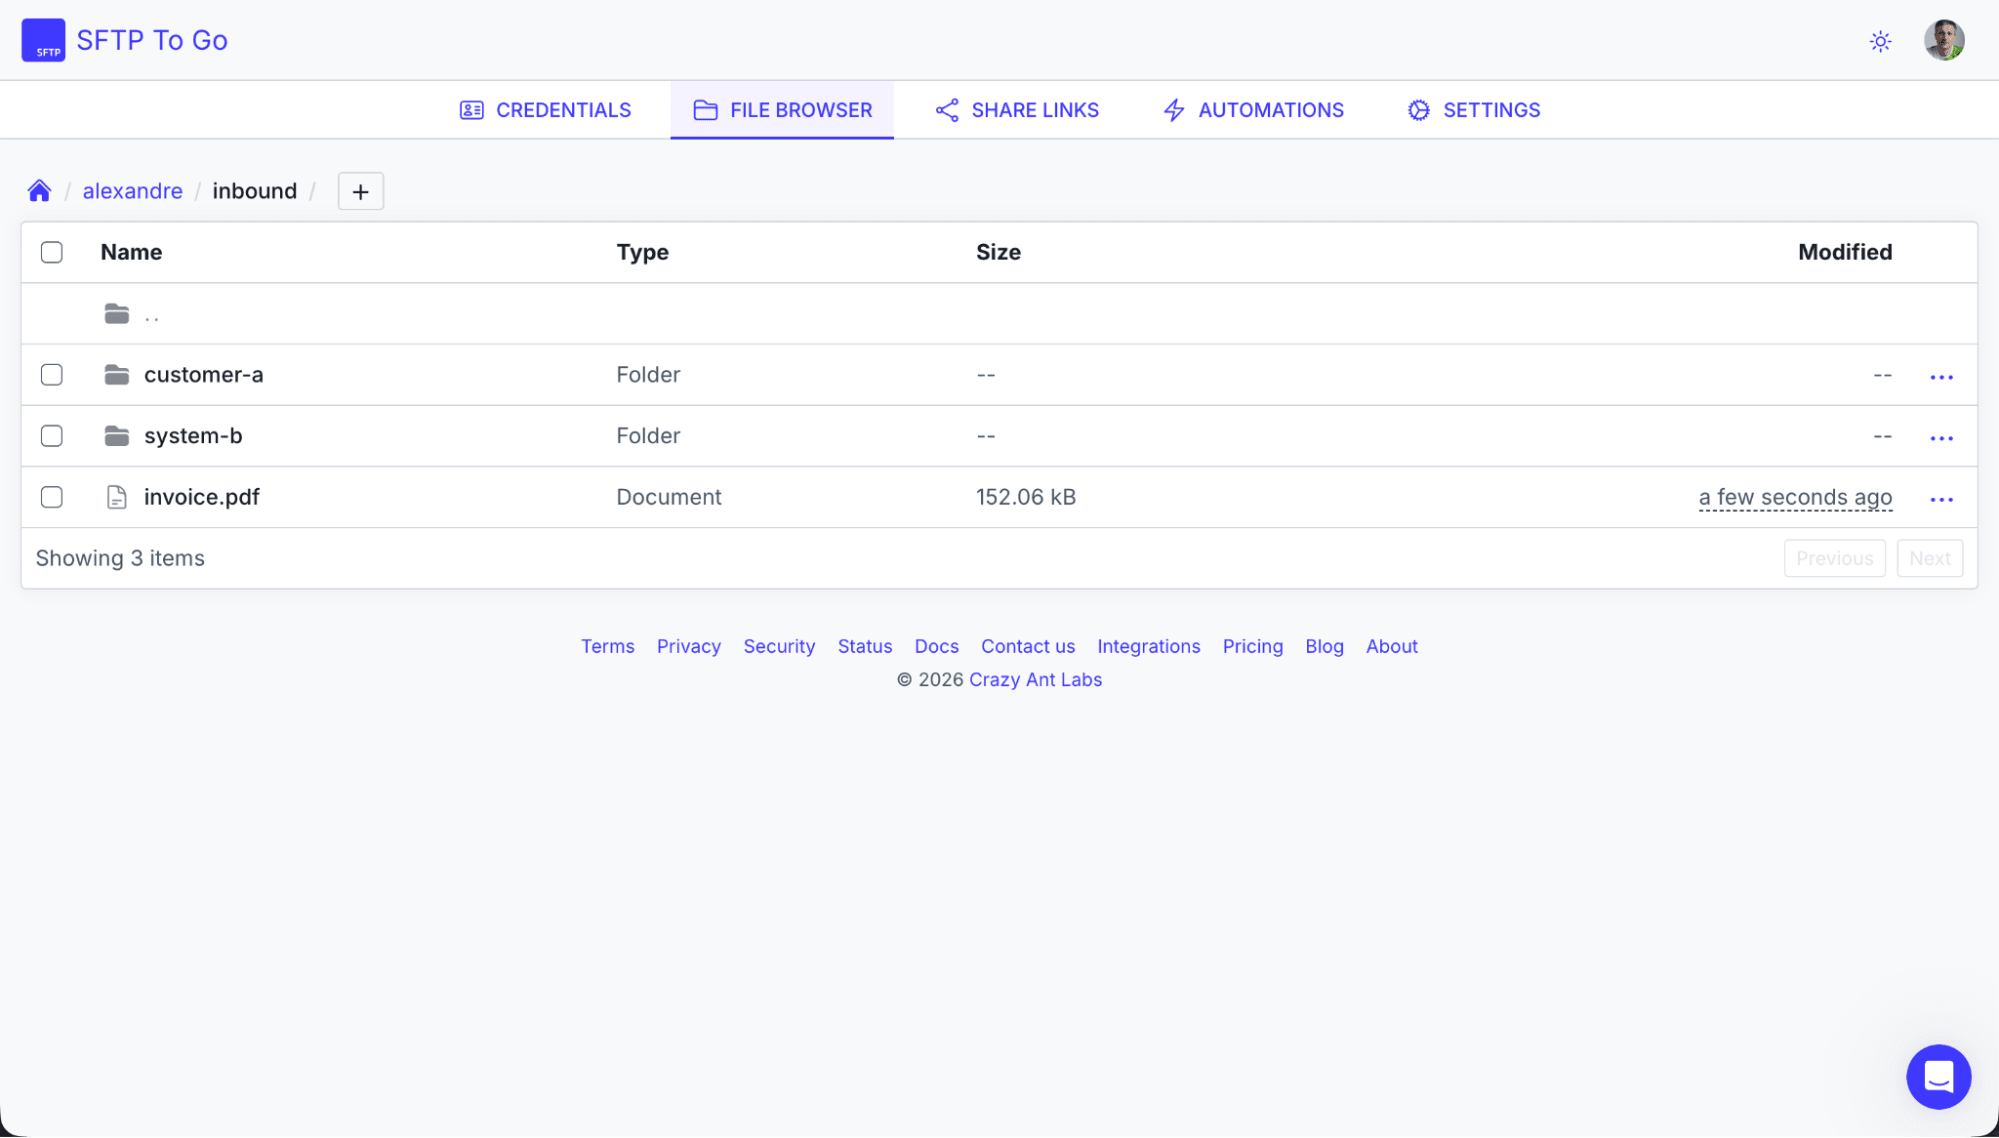This screenshot has width=1999, height=1138.
Task: Open the more options menu for customer-a
Action: tap(1941, 377)
